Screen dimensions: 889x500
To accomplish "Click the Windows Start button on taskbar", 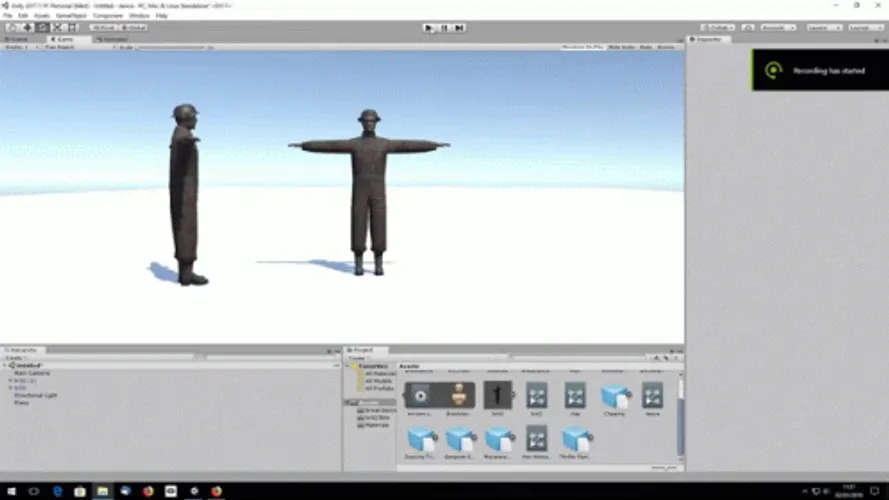I will 10,491.
